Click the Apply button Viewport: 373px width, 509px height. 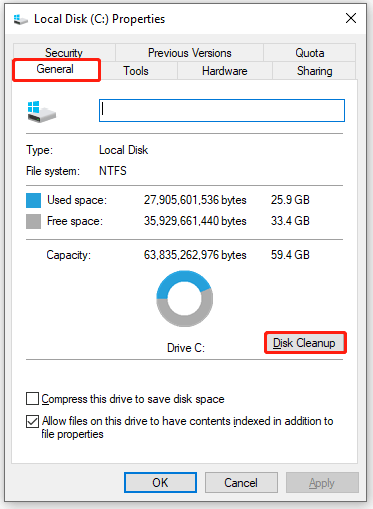tap(322, 482)
